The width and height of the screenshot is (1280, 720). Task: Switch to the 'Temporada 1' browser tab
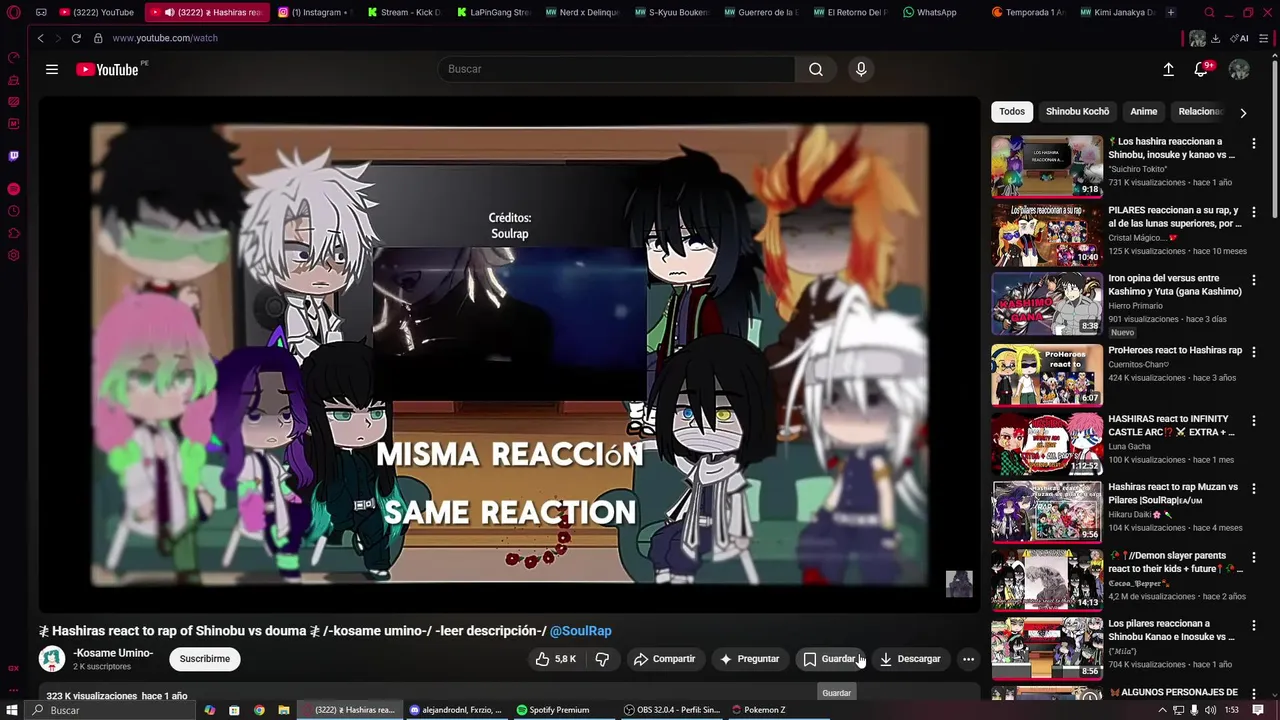[1028, 13]
